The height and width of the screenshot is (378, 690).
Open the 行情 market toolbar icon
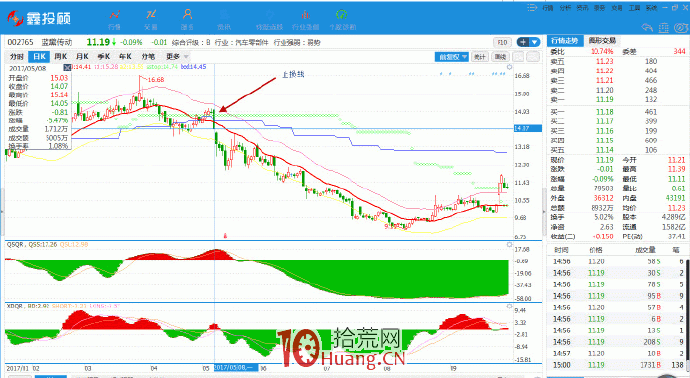coord(114,19)
